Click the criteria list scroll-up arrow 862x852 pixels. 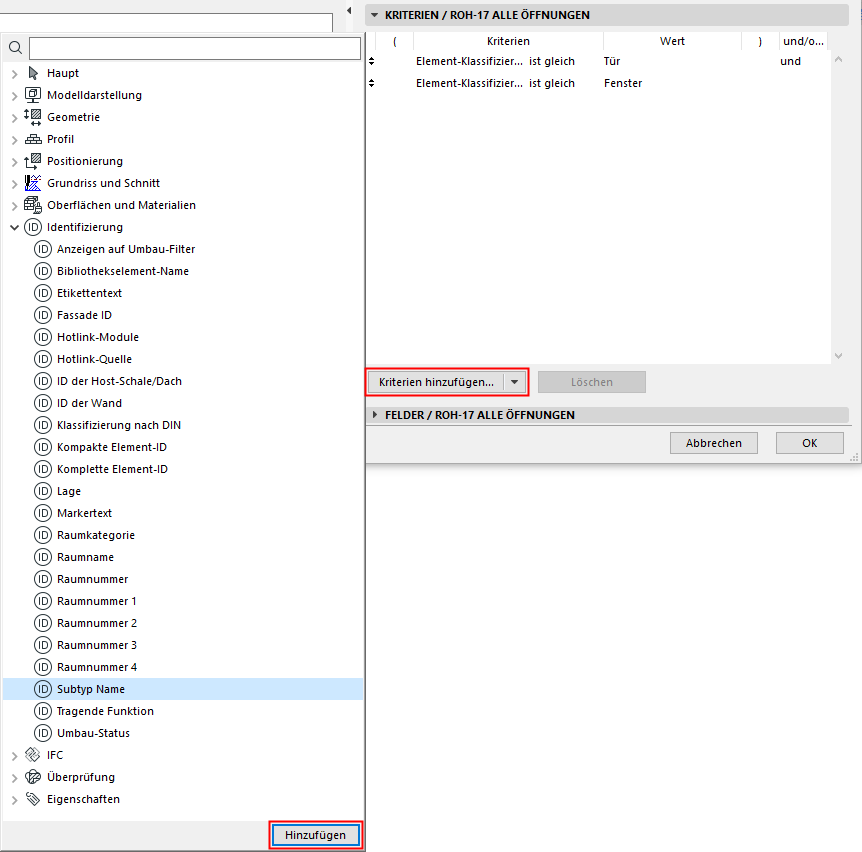(838, 59)
